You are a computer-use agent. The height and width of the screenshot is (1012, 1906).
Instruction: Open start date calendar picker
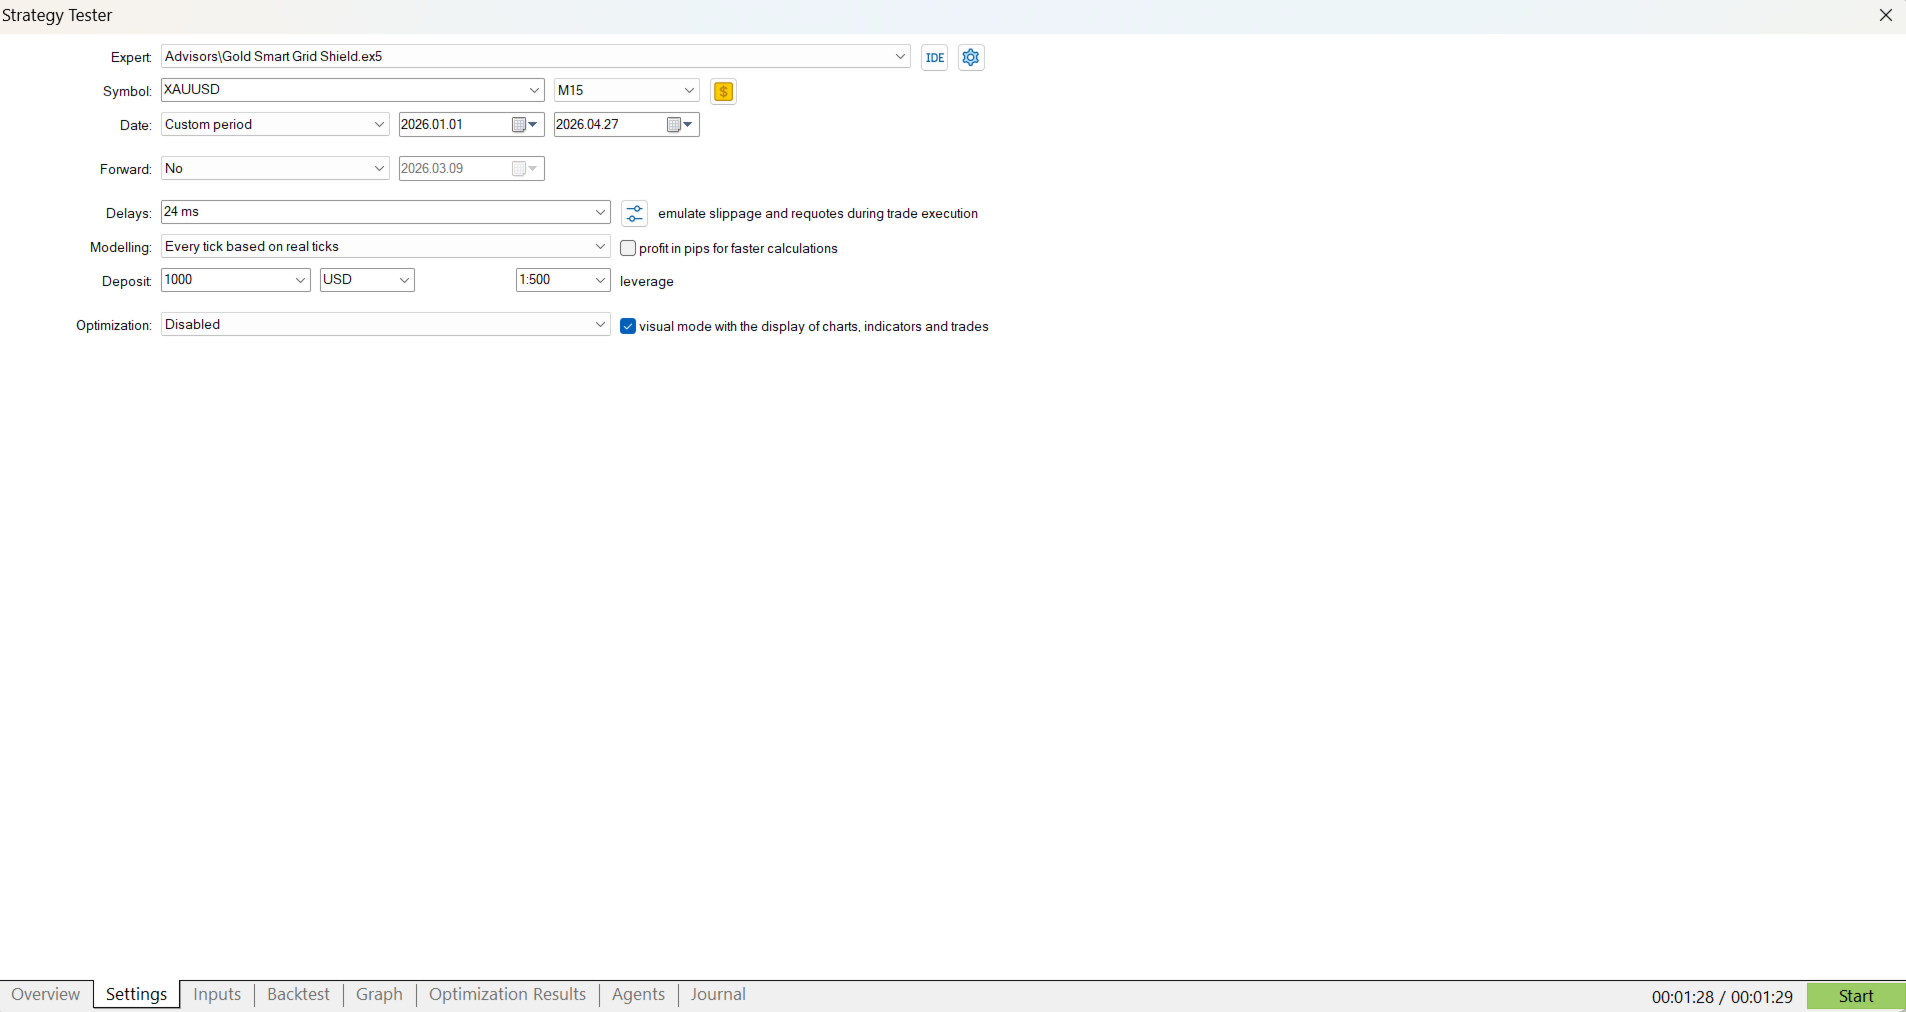coord(525,125)
